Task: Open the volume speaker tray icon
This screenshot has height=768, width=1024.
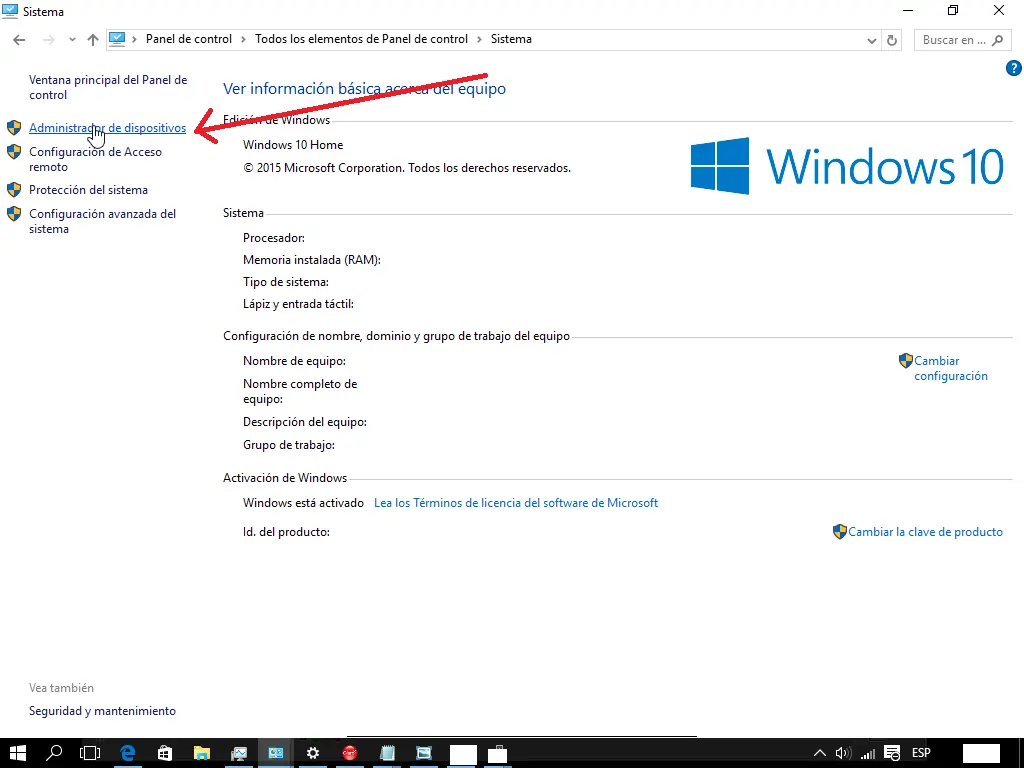Action: pyautogui.click(x=842, y=753)
